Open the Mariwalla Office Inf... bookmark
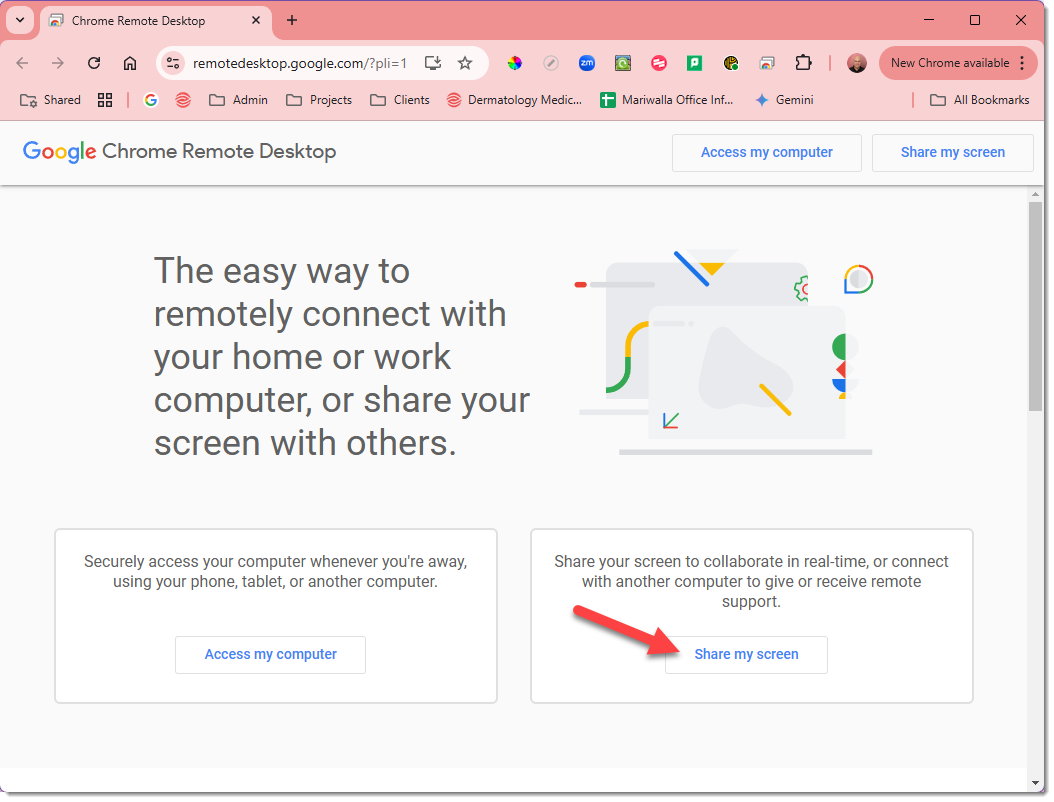 point(667,100)
